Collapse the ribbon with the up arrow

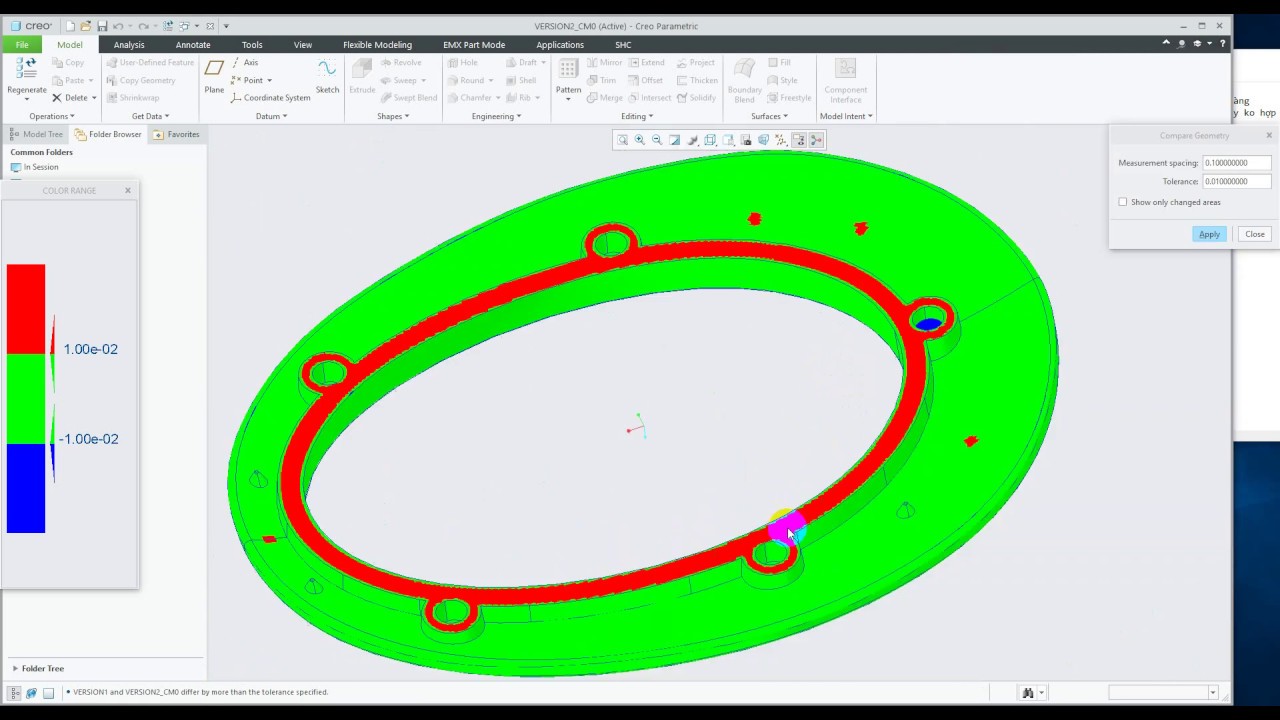(1166, 44)
